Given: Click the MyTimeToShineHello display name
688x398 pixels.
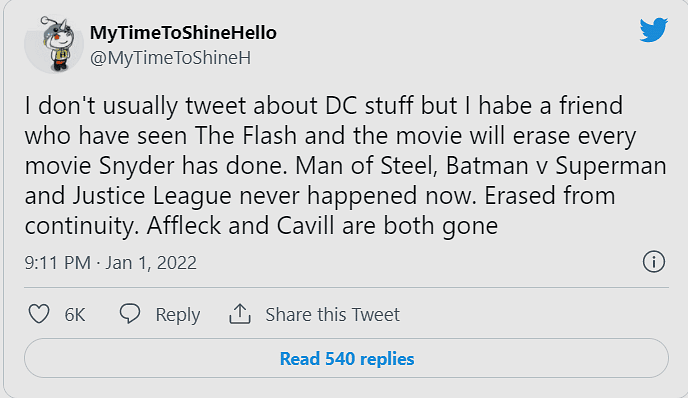Looking at the screenshot, I should point(183,33).
